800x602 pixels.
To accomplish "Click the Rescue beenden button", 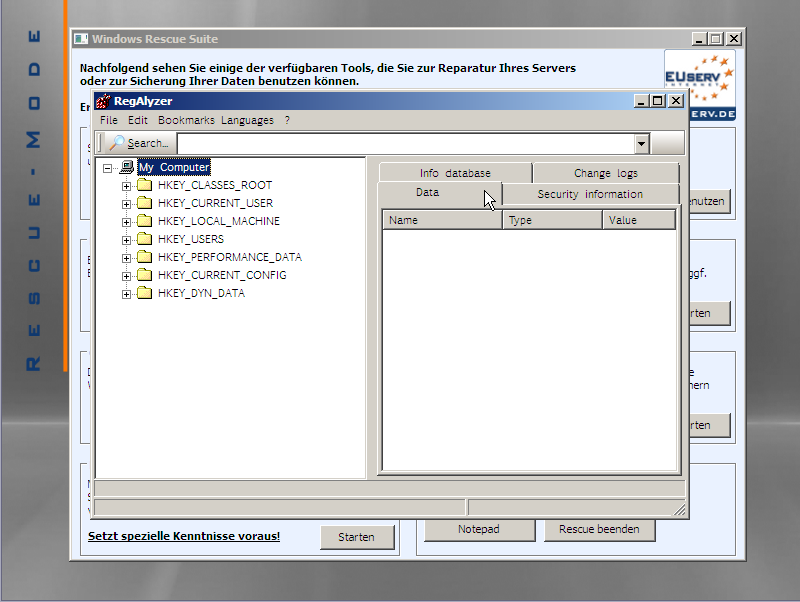I will [599, 530].
